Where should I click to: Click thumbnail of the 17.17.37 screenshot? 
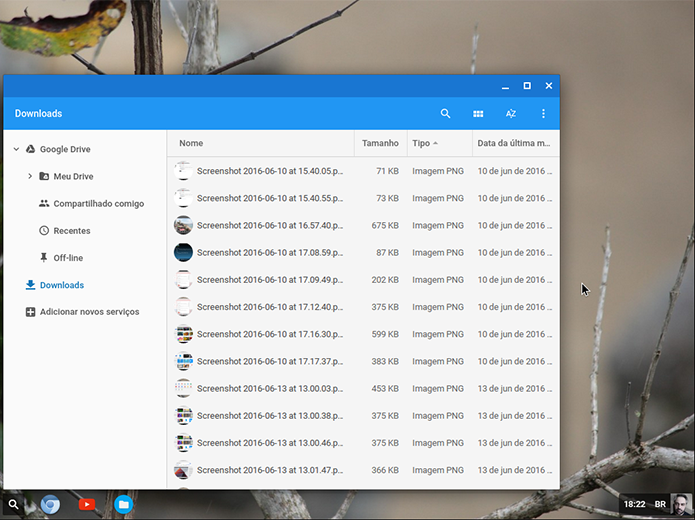183,361
